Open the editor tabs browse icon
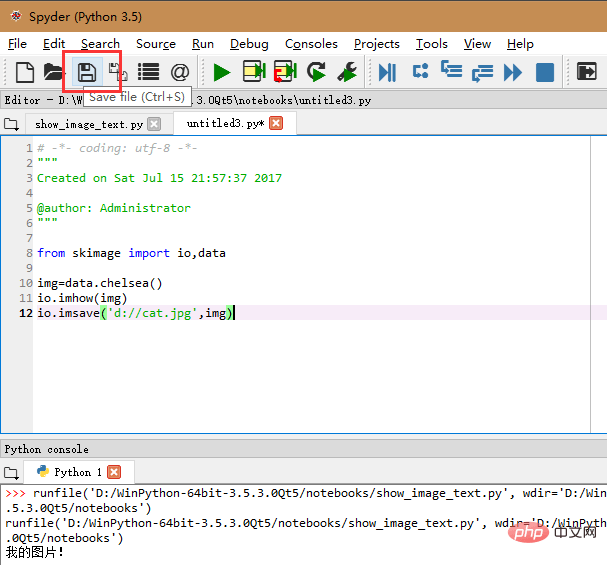The width and height of the screenshot is (607, 565). click(11, 125)
